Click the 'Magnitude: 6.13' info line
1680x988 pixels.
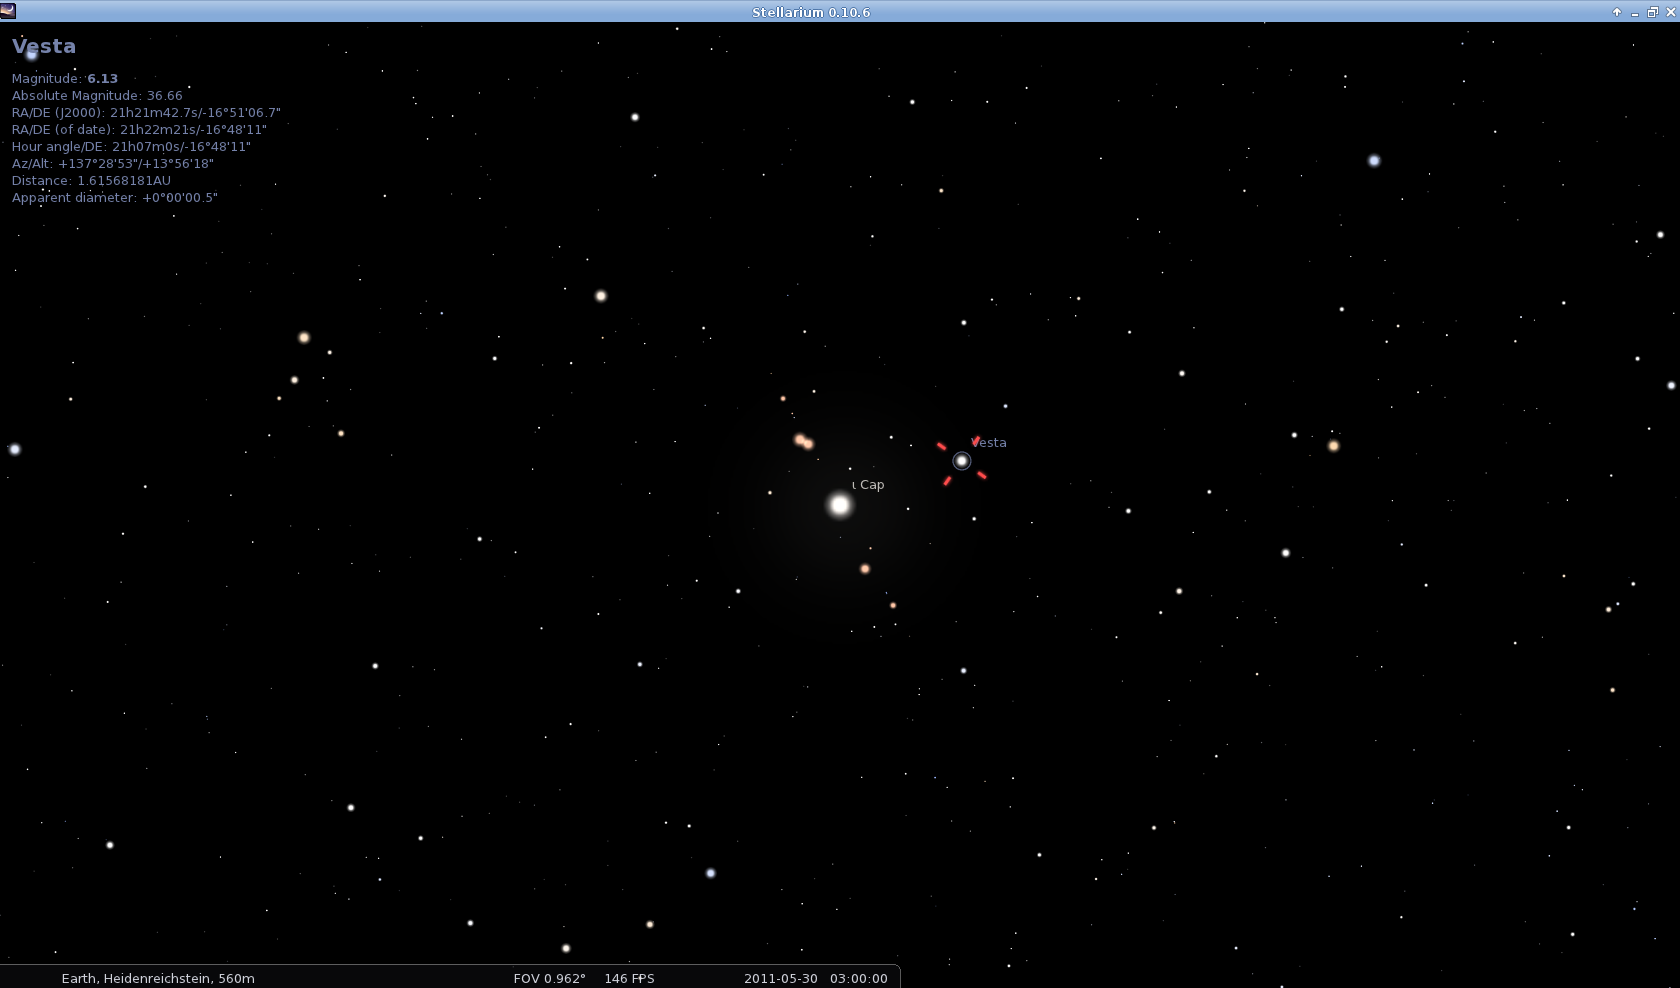(x=65, y=78)
